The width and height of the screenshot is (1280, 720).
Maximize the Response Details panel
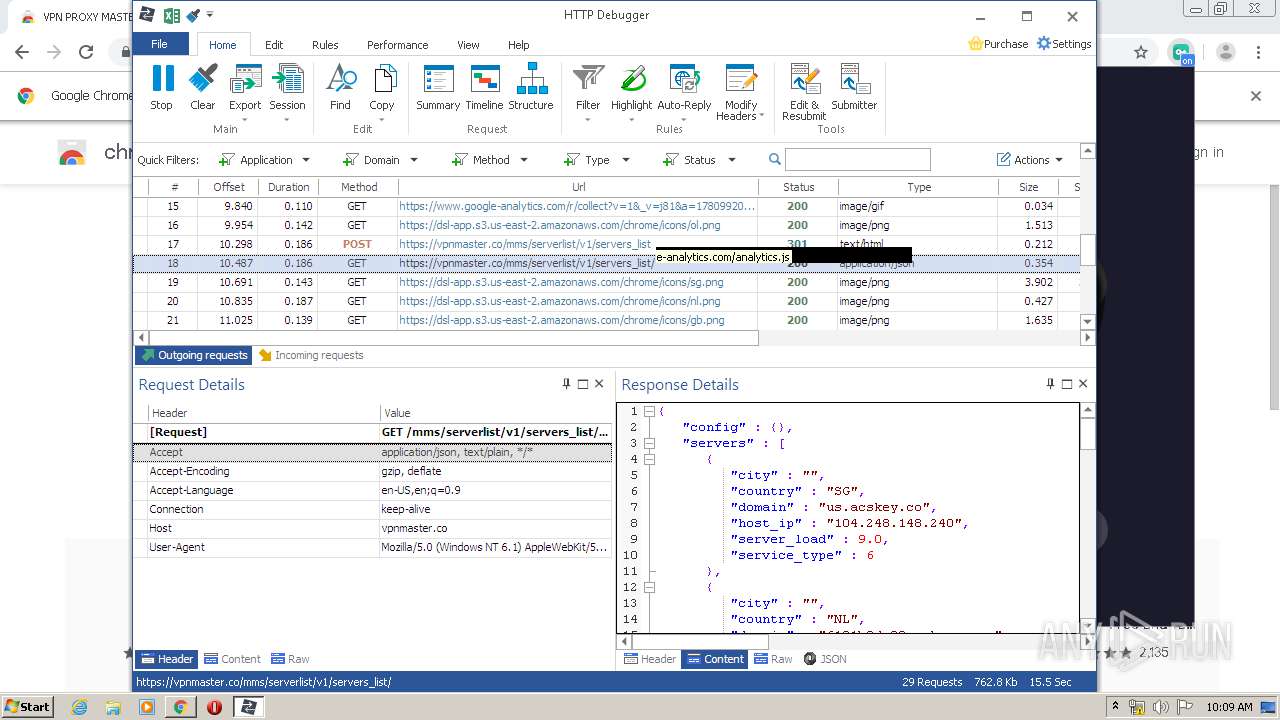1066,384
